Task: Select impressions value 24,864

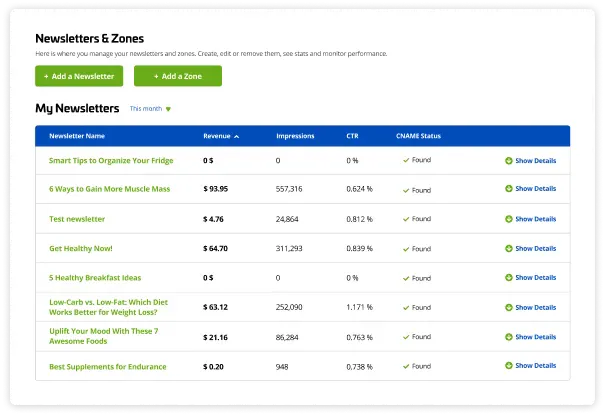Action: 287,219
